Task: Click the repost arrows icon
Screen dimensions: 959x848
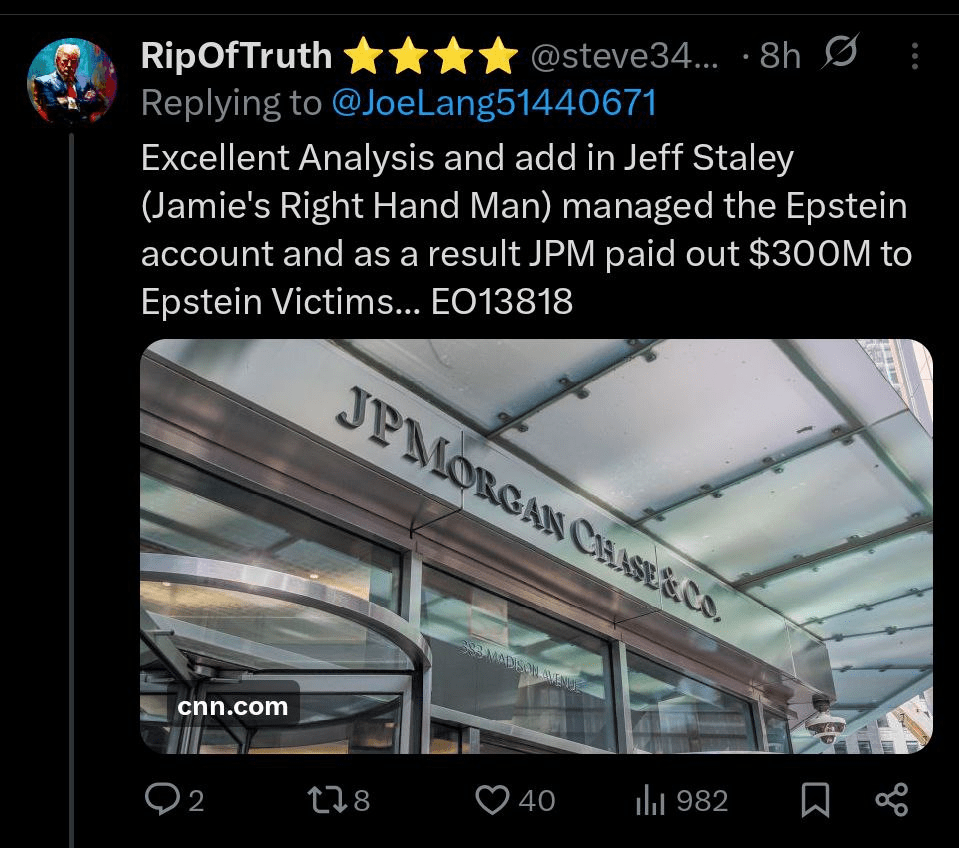Action: (x=325, y=800)
